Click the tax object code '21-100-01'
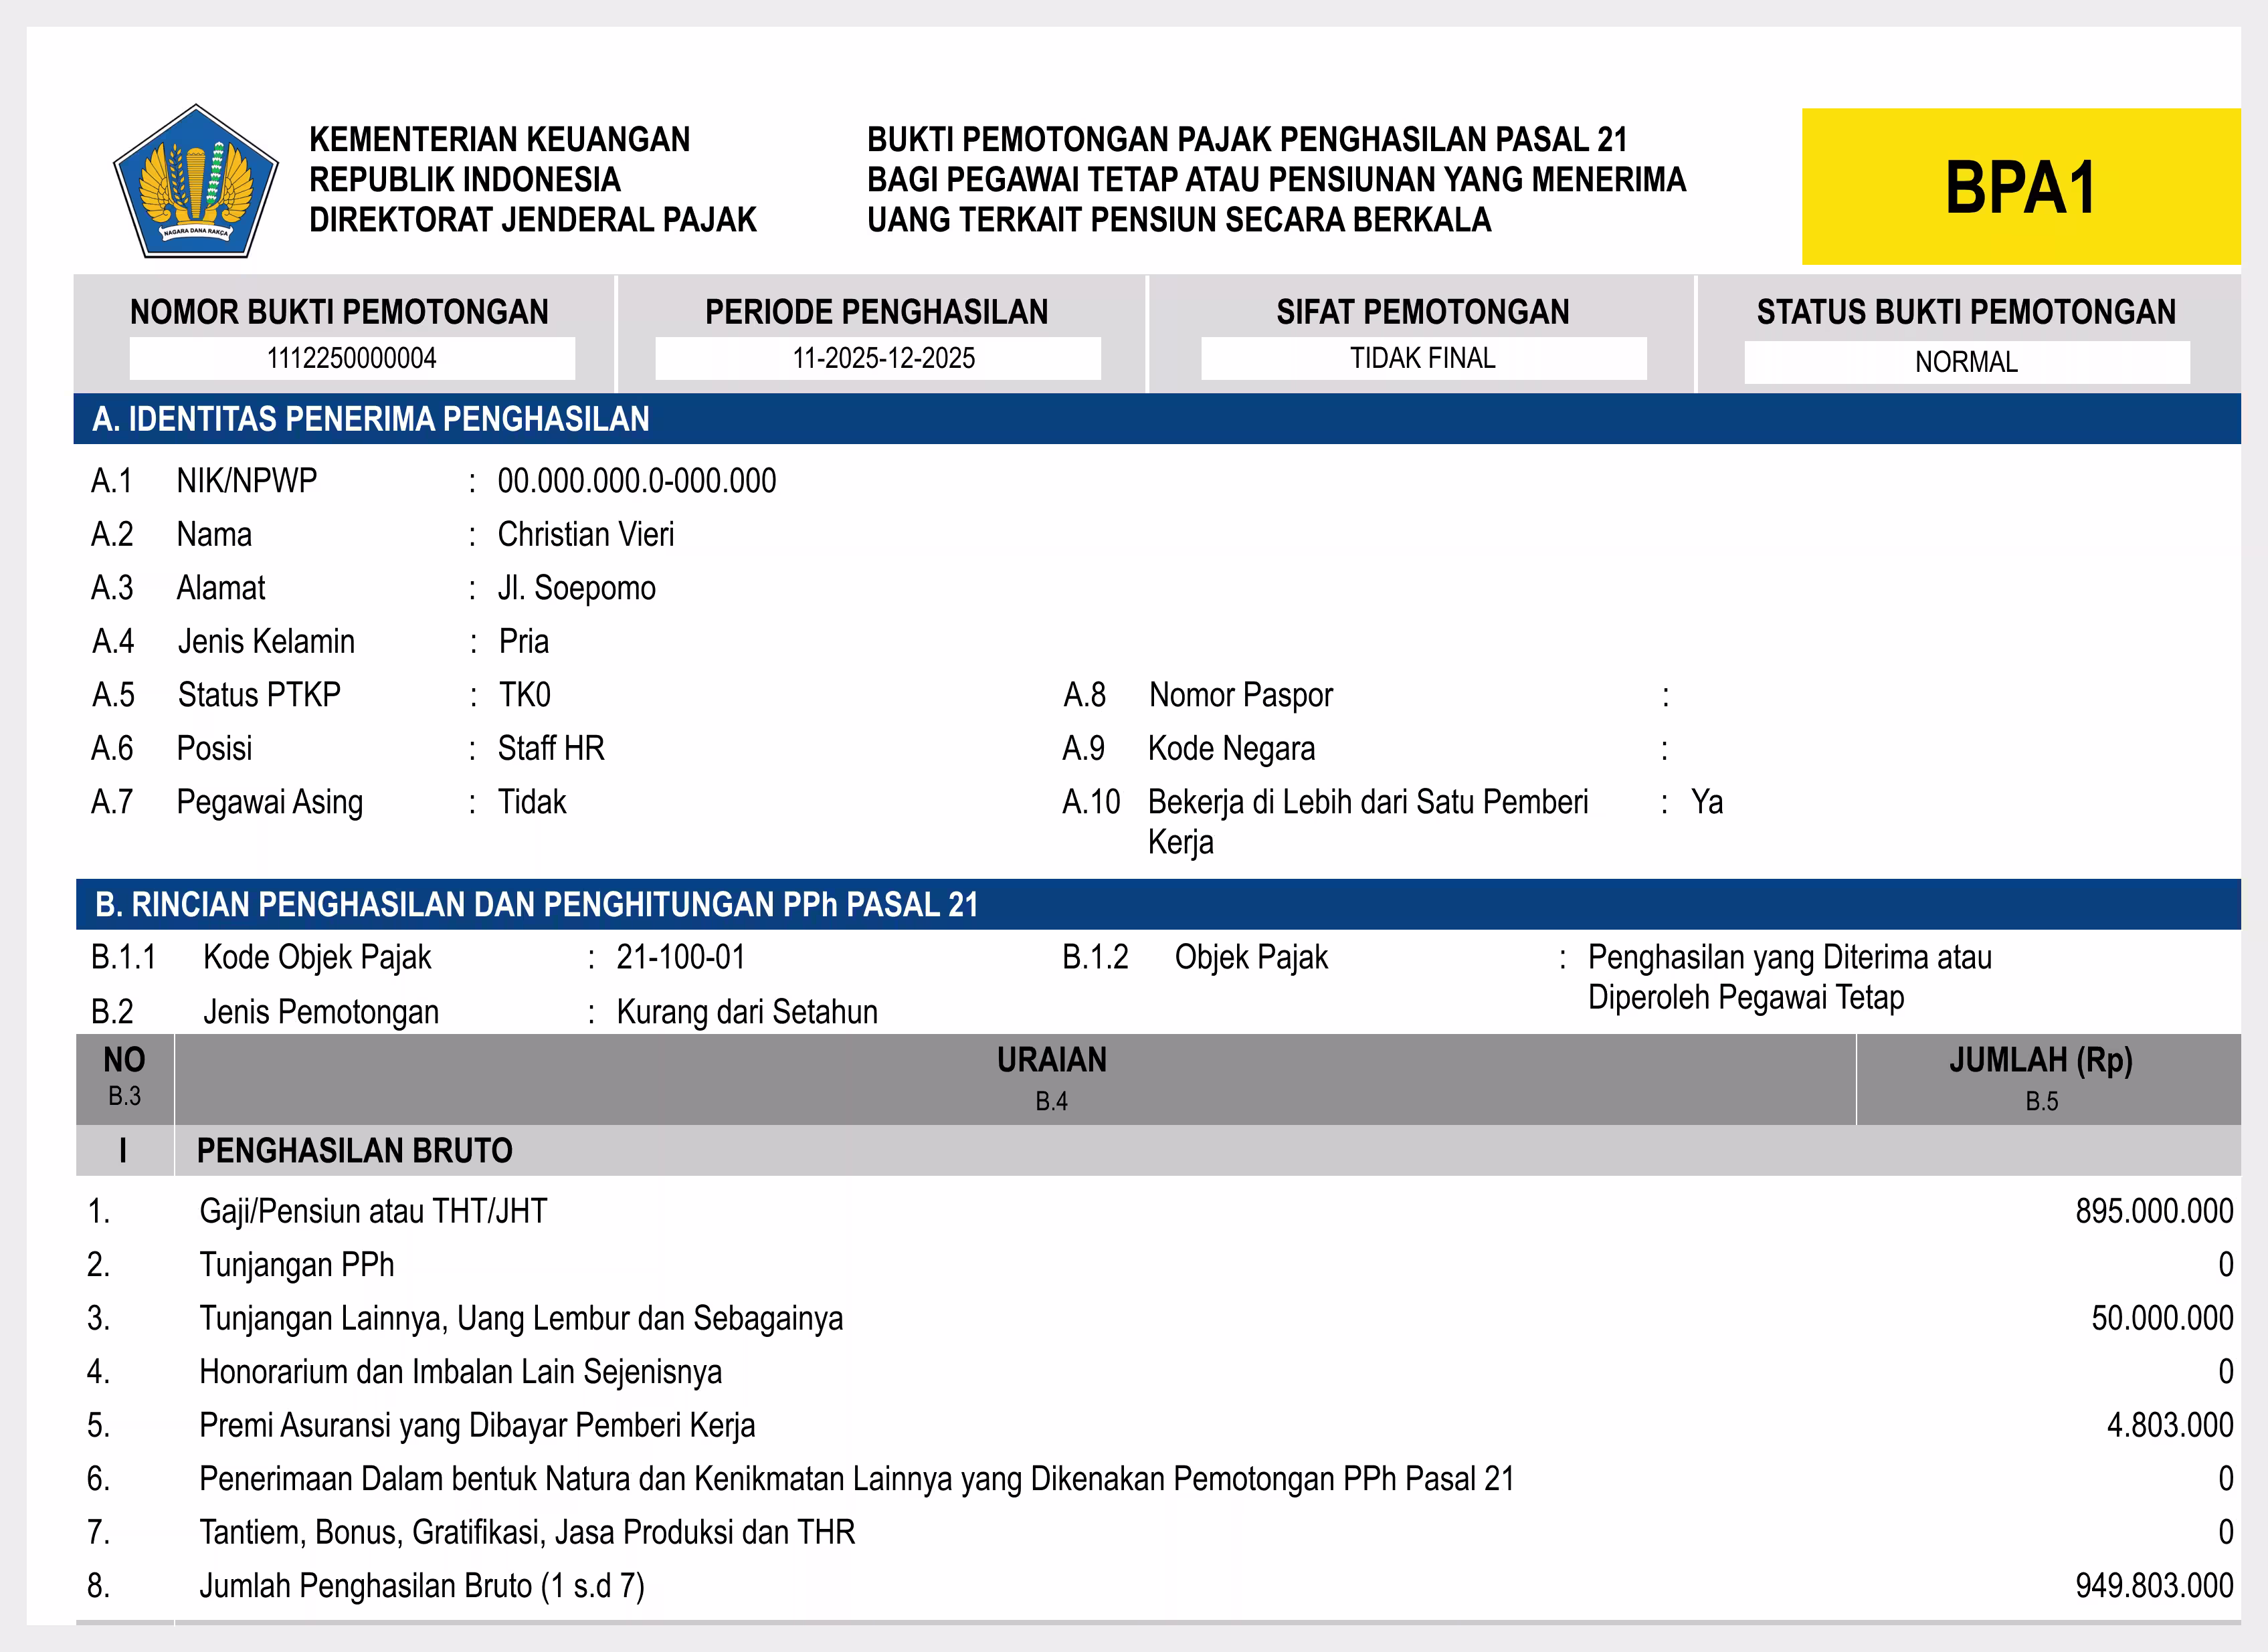The width and height of the screenshot is (2268, 1652). (681, 957)
